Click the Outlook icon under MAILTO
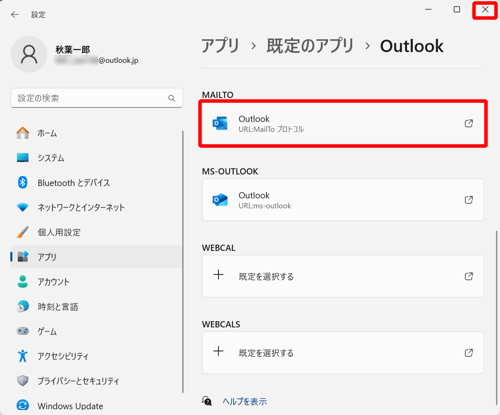The width and height of the screenshot is (500, 415). (x=220, y=123)
